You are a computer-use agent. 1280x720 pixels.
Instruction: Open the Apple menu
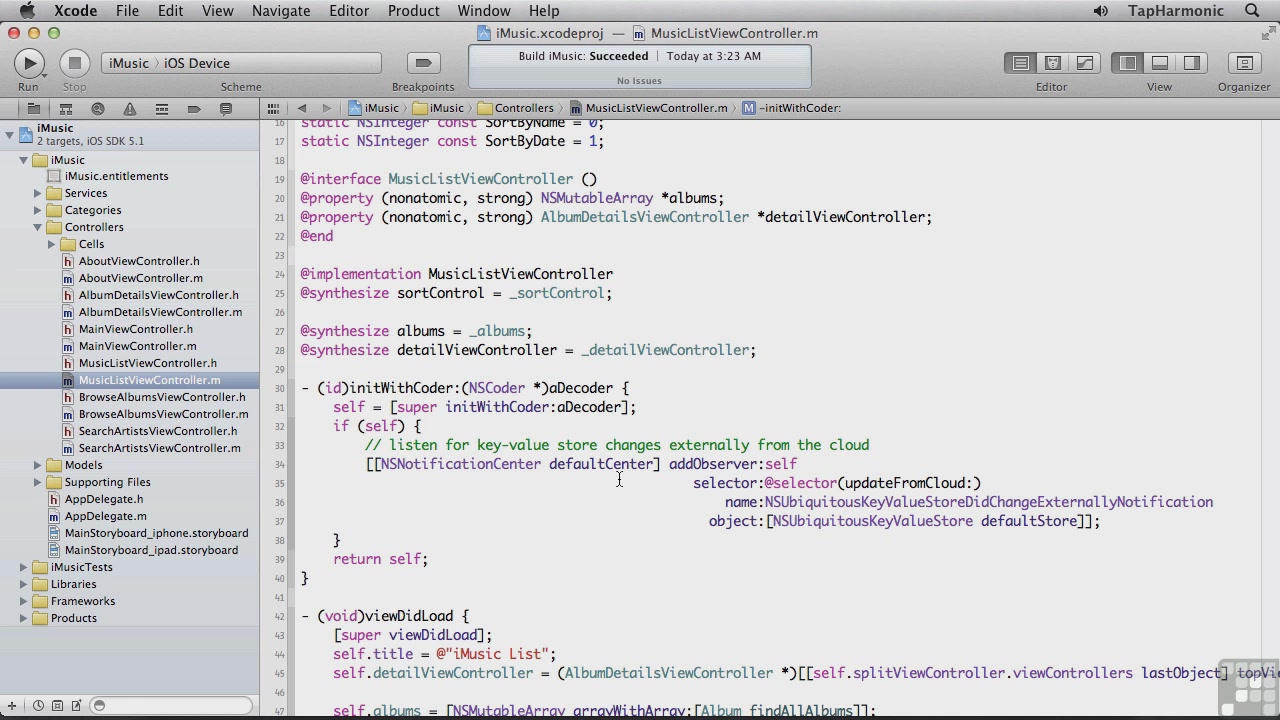[27, 11]
